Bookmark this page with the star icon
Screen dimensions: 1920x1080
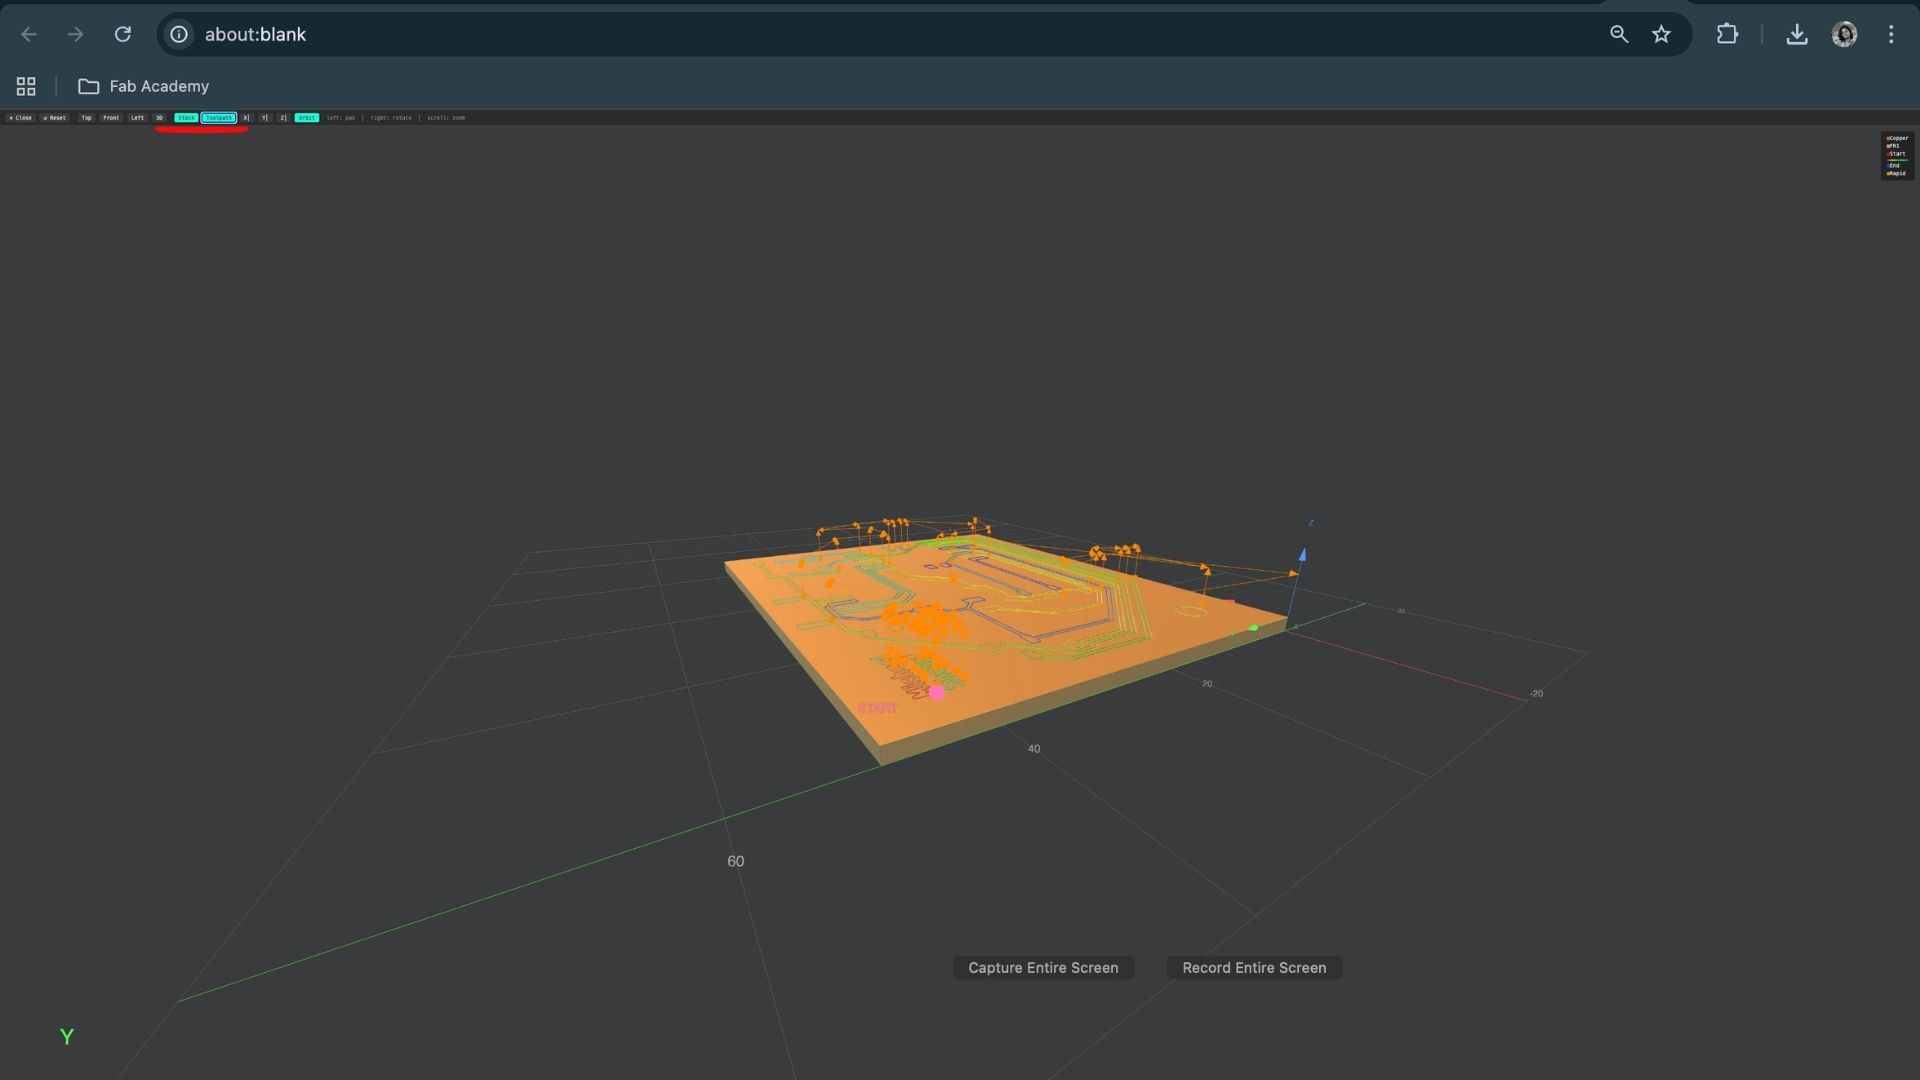point(1661,34)
